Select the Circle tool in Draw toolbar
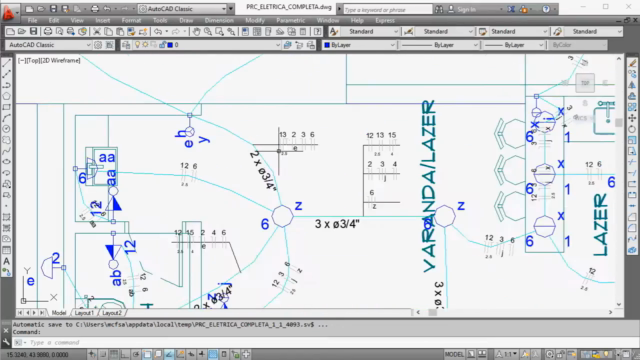The image size is (640, 360). [7, 129]
